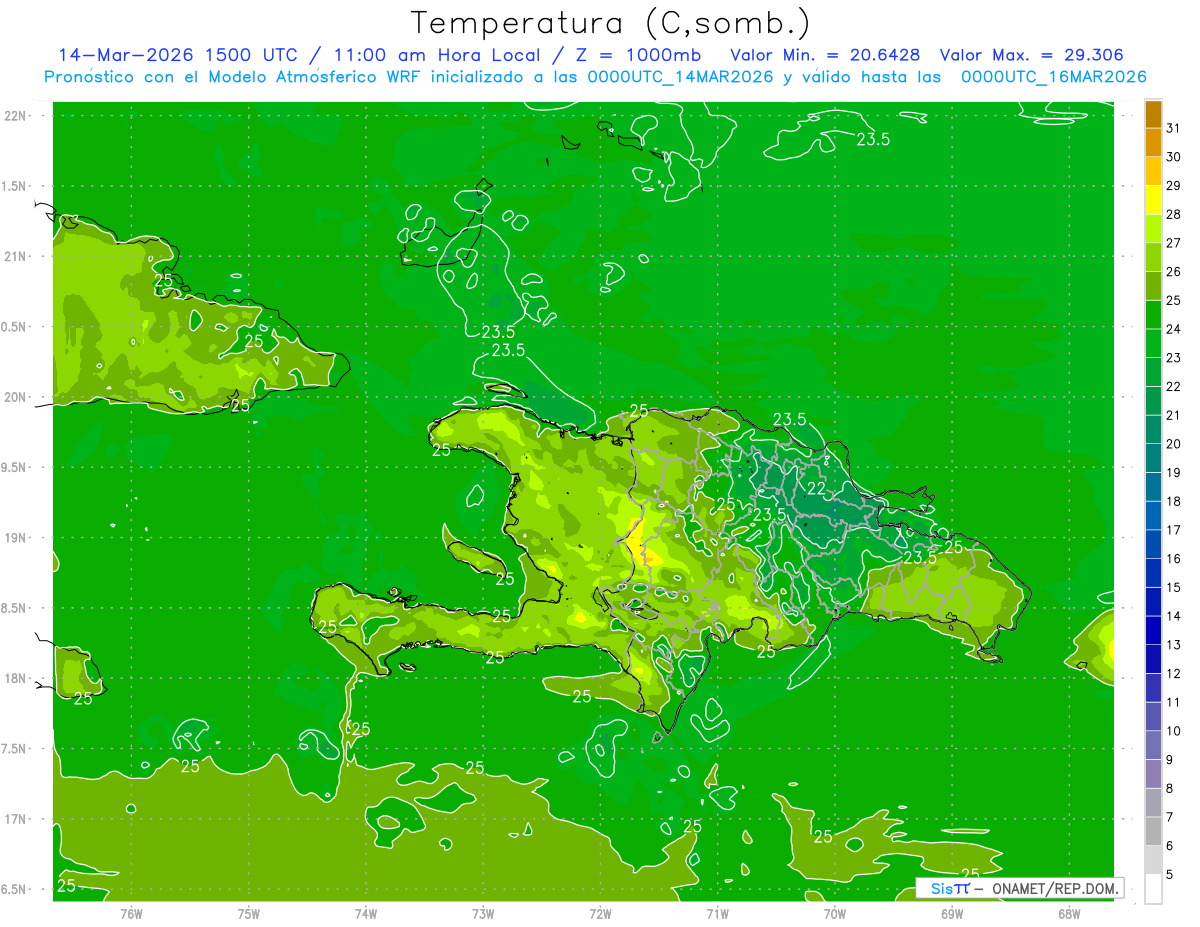Click the legend value 31
This screenshot has width=1200, height=927.
[x=1174, y=128]
